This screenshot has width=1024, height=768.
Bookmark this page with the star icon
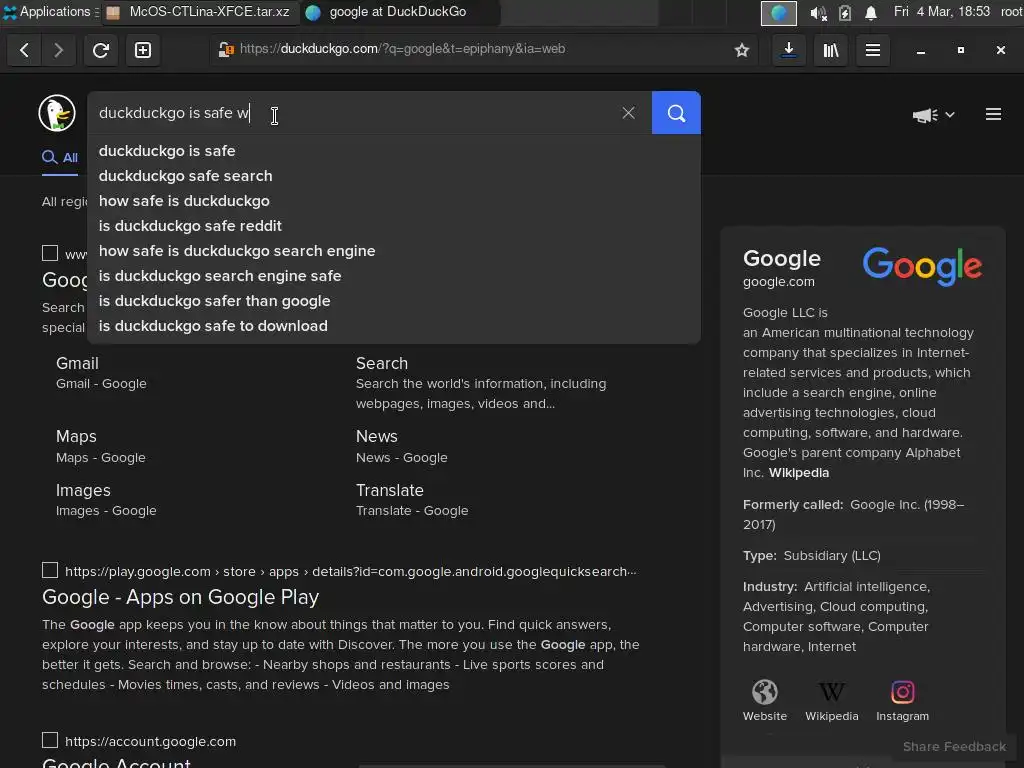pos(741,50)
